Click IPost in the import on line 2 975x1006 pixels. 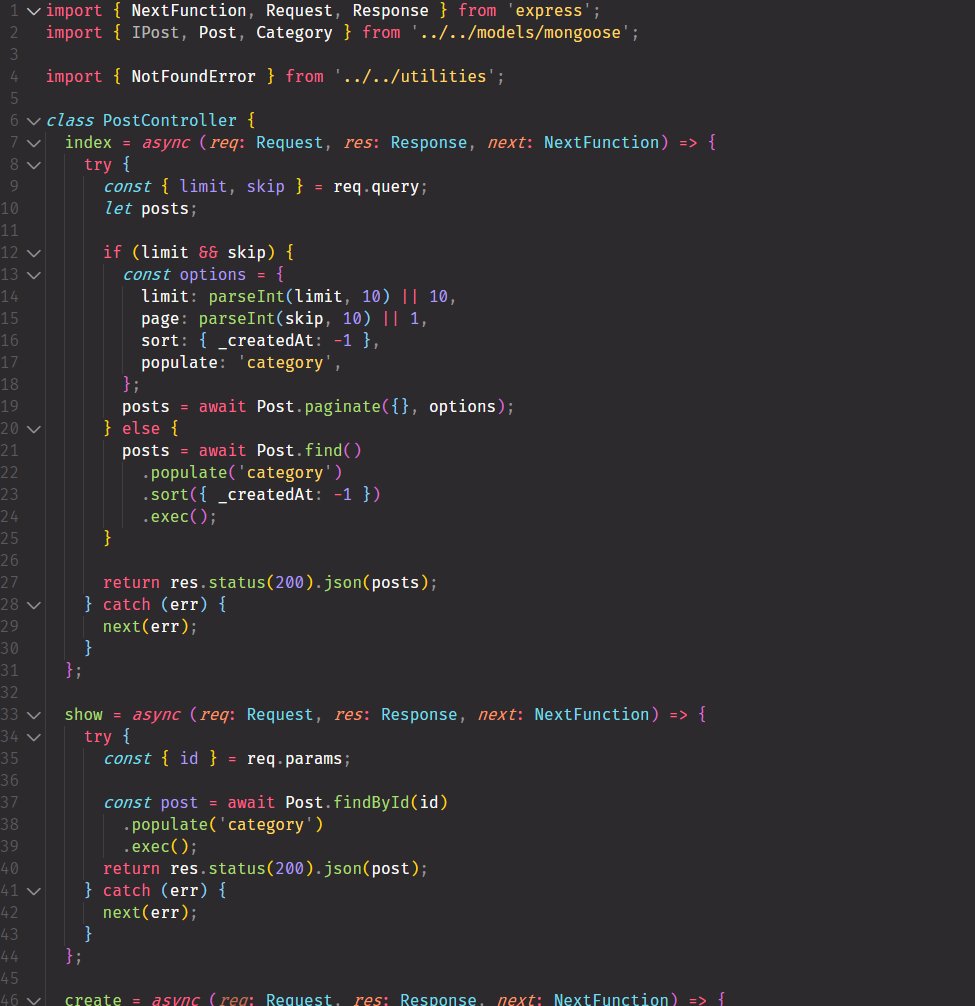click(155, 33)
